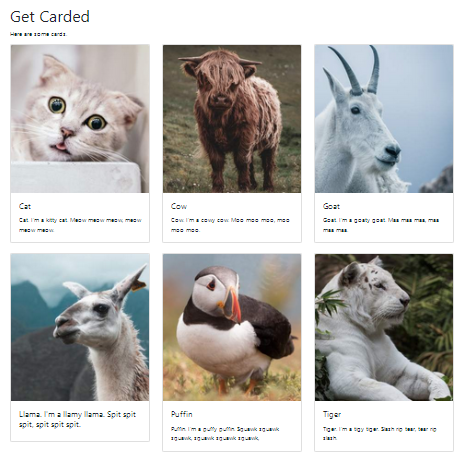Viewport: 464px width, 462px height.
Task: Select the white goat picture
Action: coord(384,119)
